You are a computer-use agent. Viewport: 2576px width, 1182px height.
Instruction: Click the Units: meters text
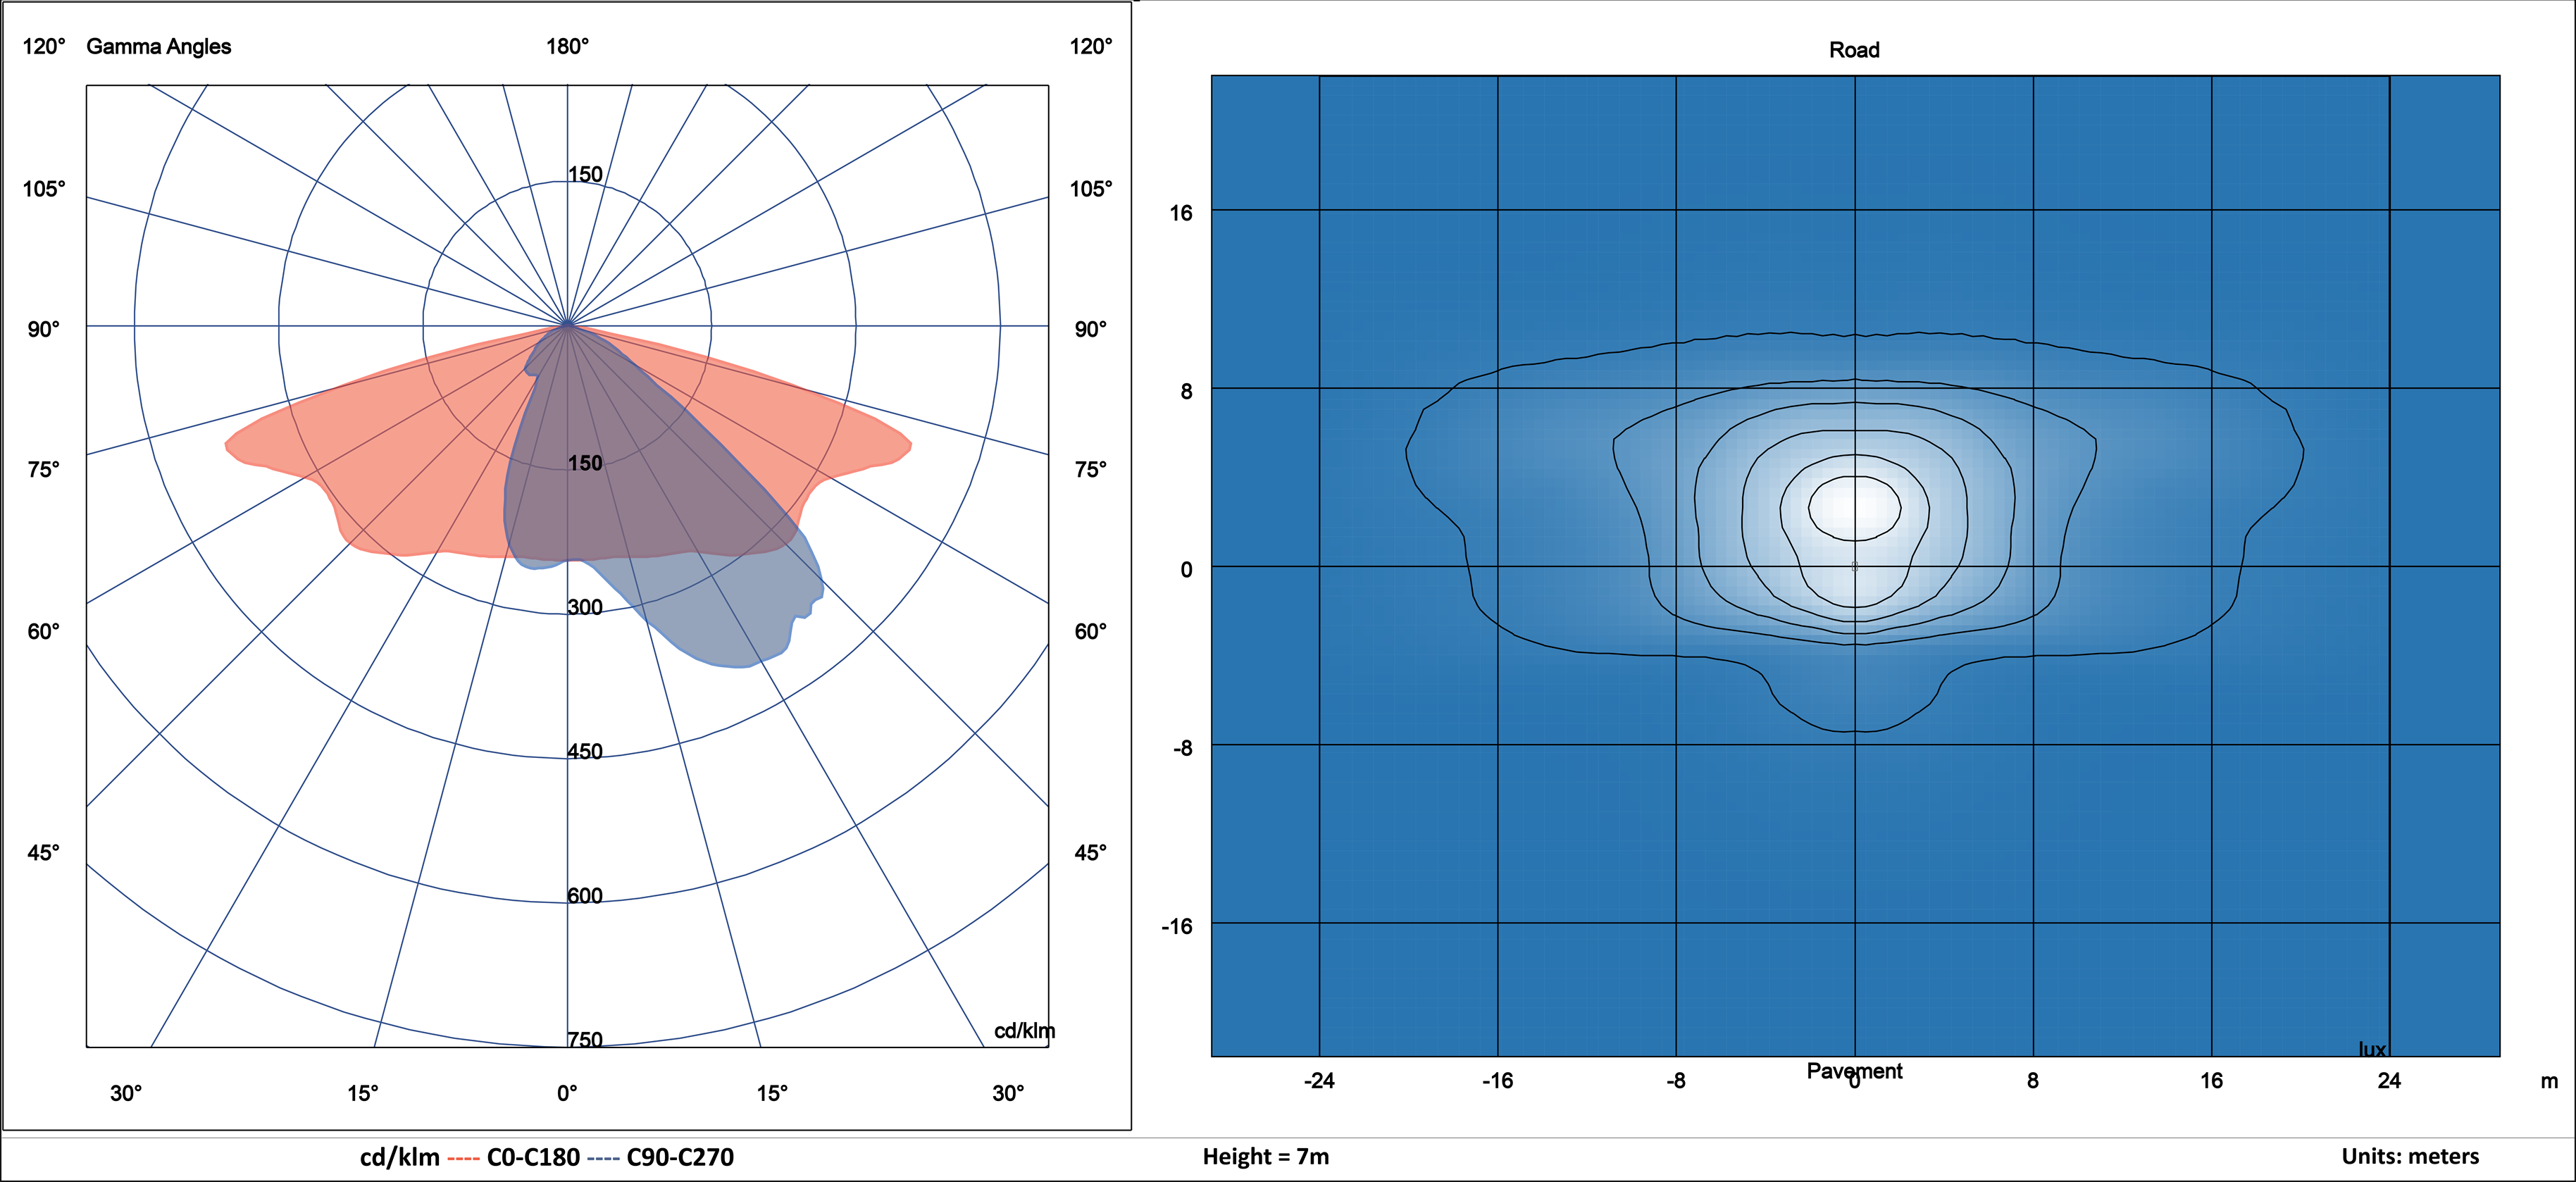[x=2410, y=1157]
